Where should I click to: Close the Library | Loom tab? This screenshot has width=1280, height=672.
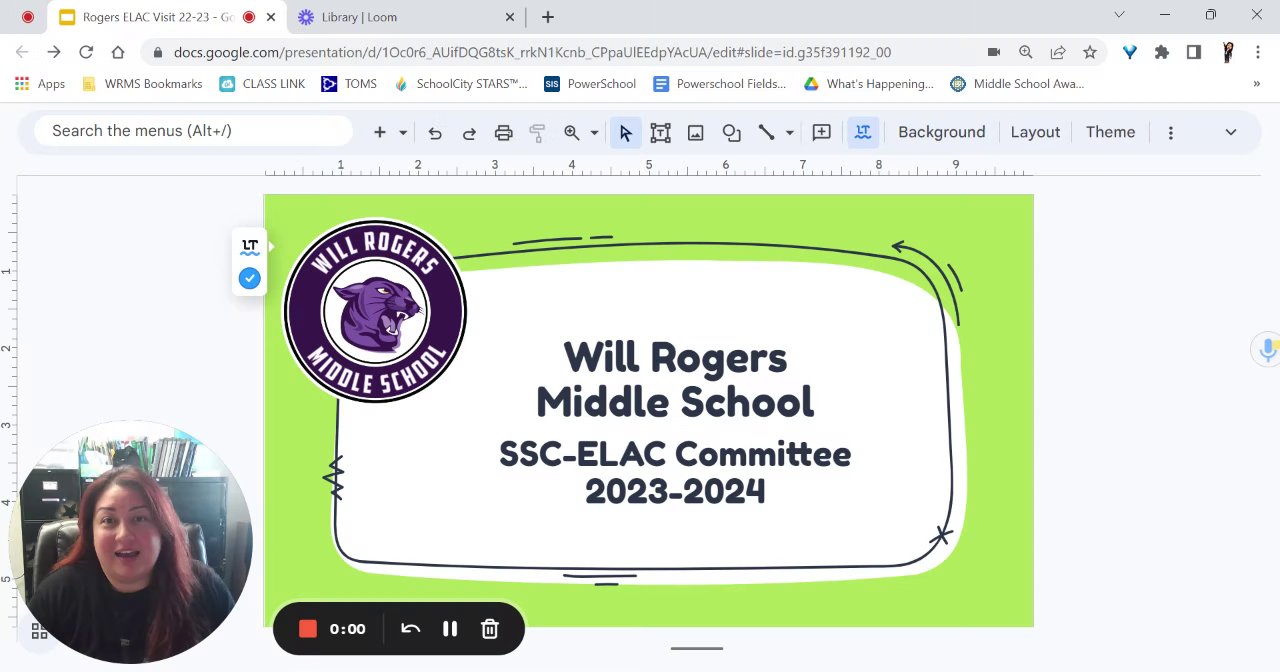click(x=510, y=17)
